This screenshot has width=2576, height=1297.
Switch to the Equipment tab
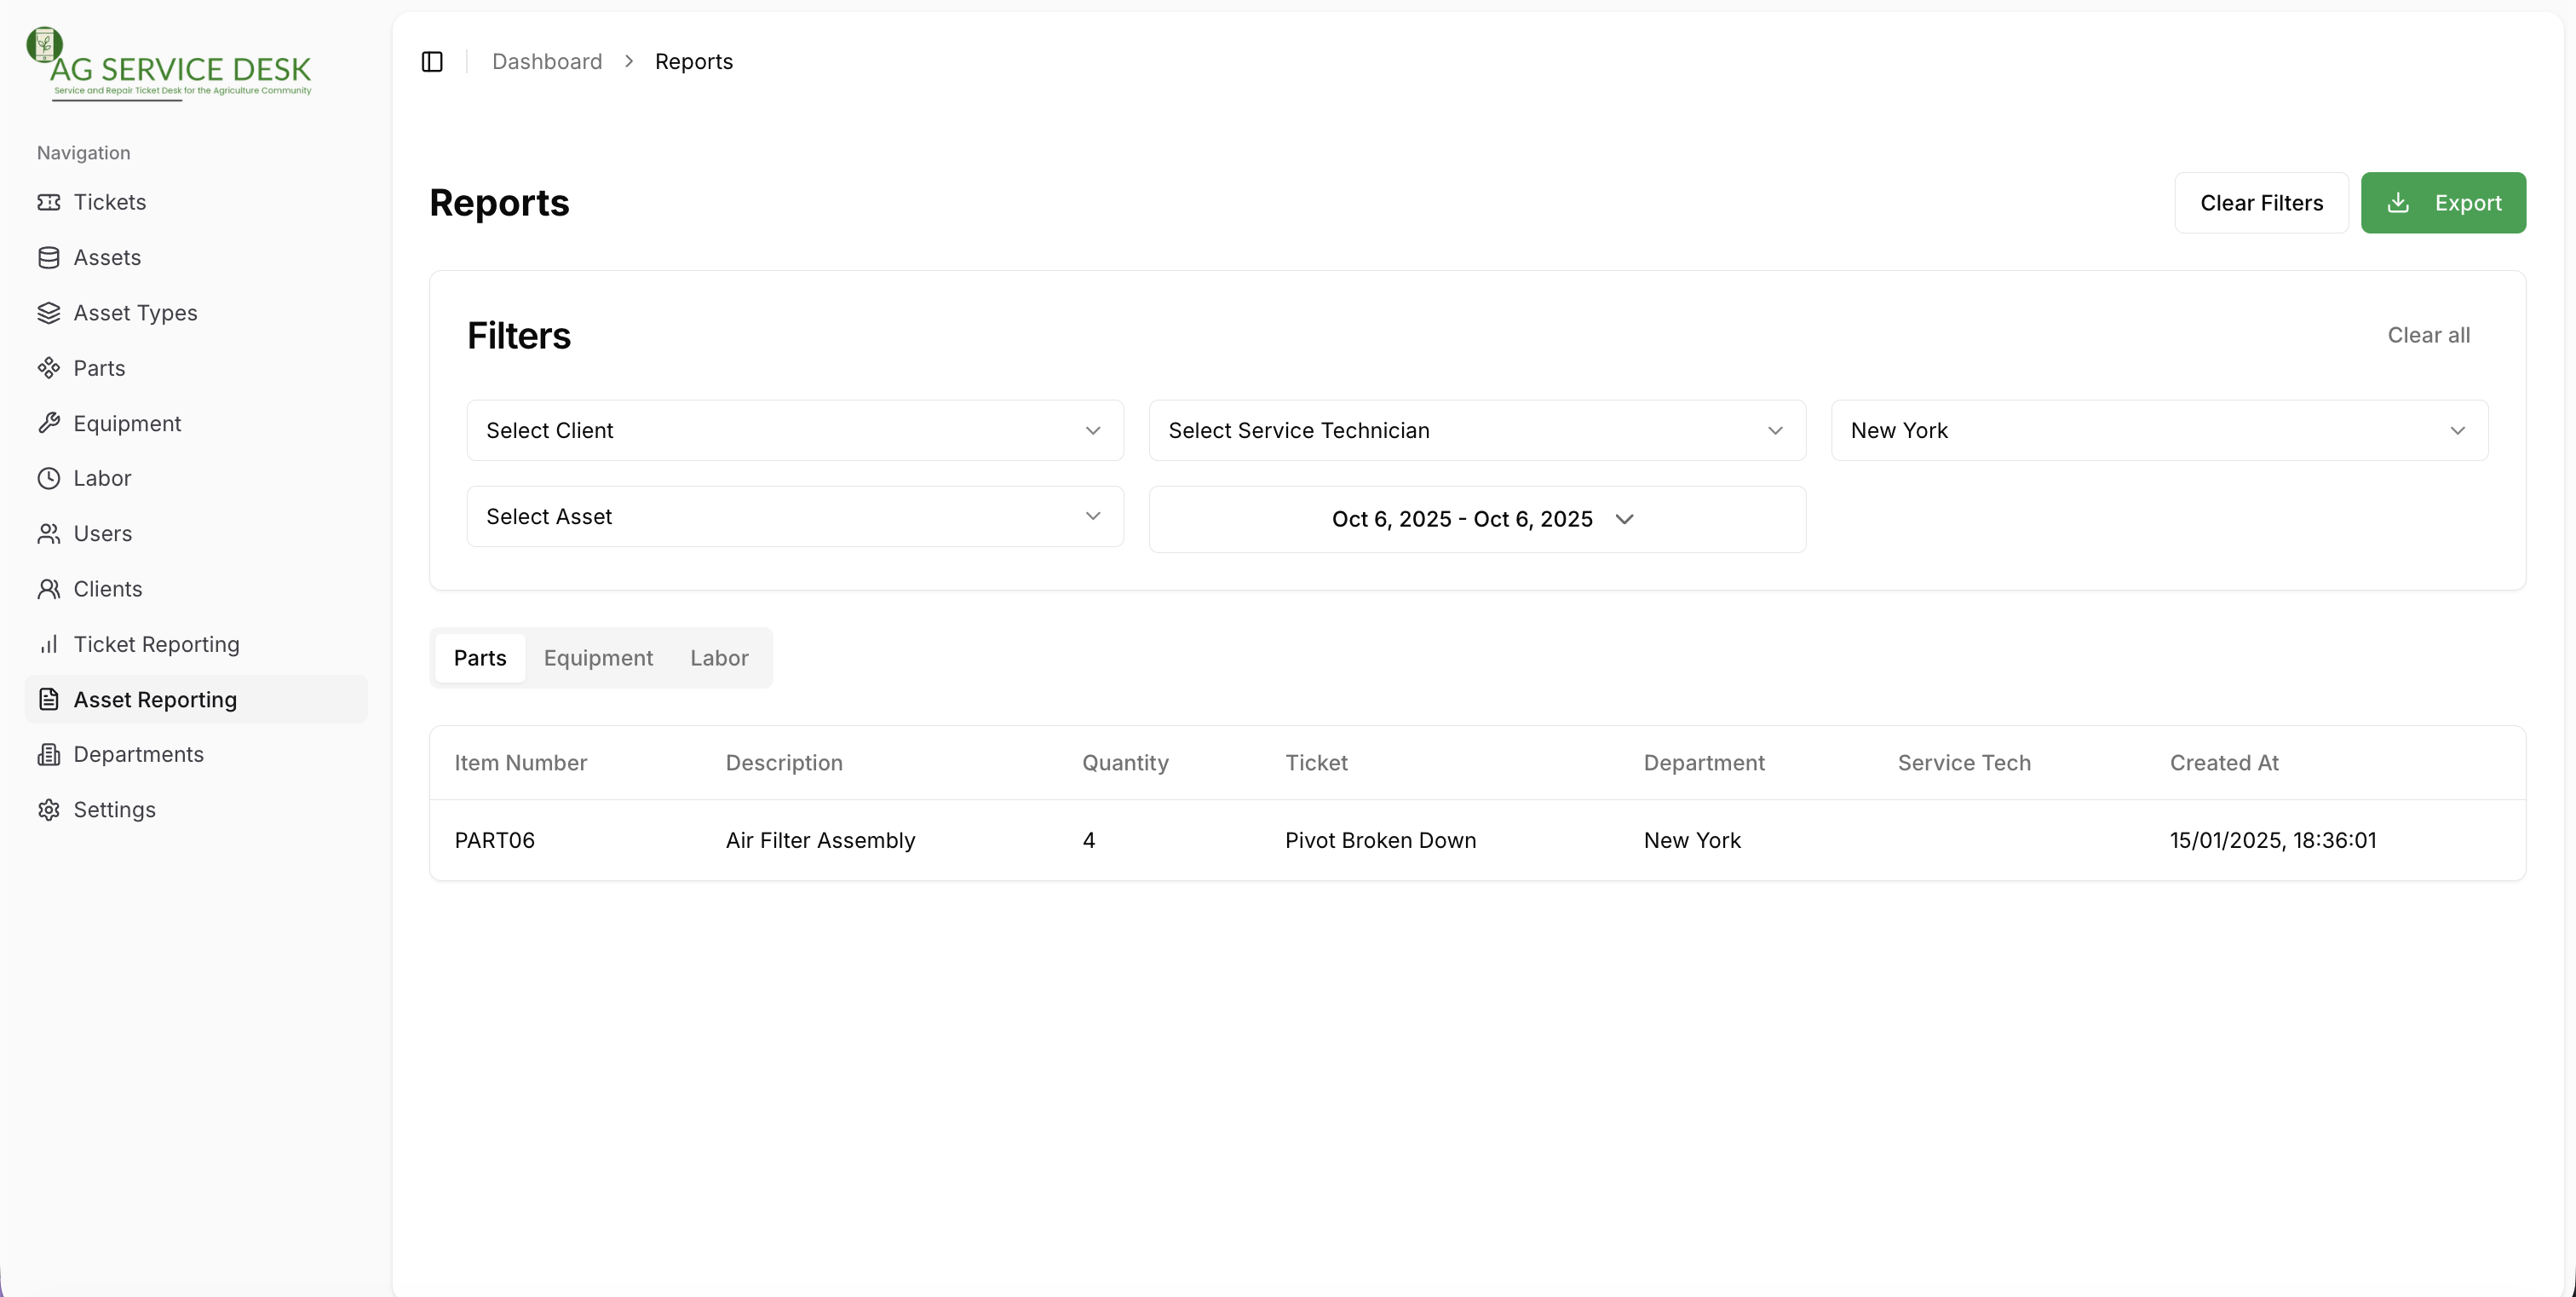point(598,658)
